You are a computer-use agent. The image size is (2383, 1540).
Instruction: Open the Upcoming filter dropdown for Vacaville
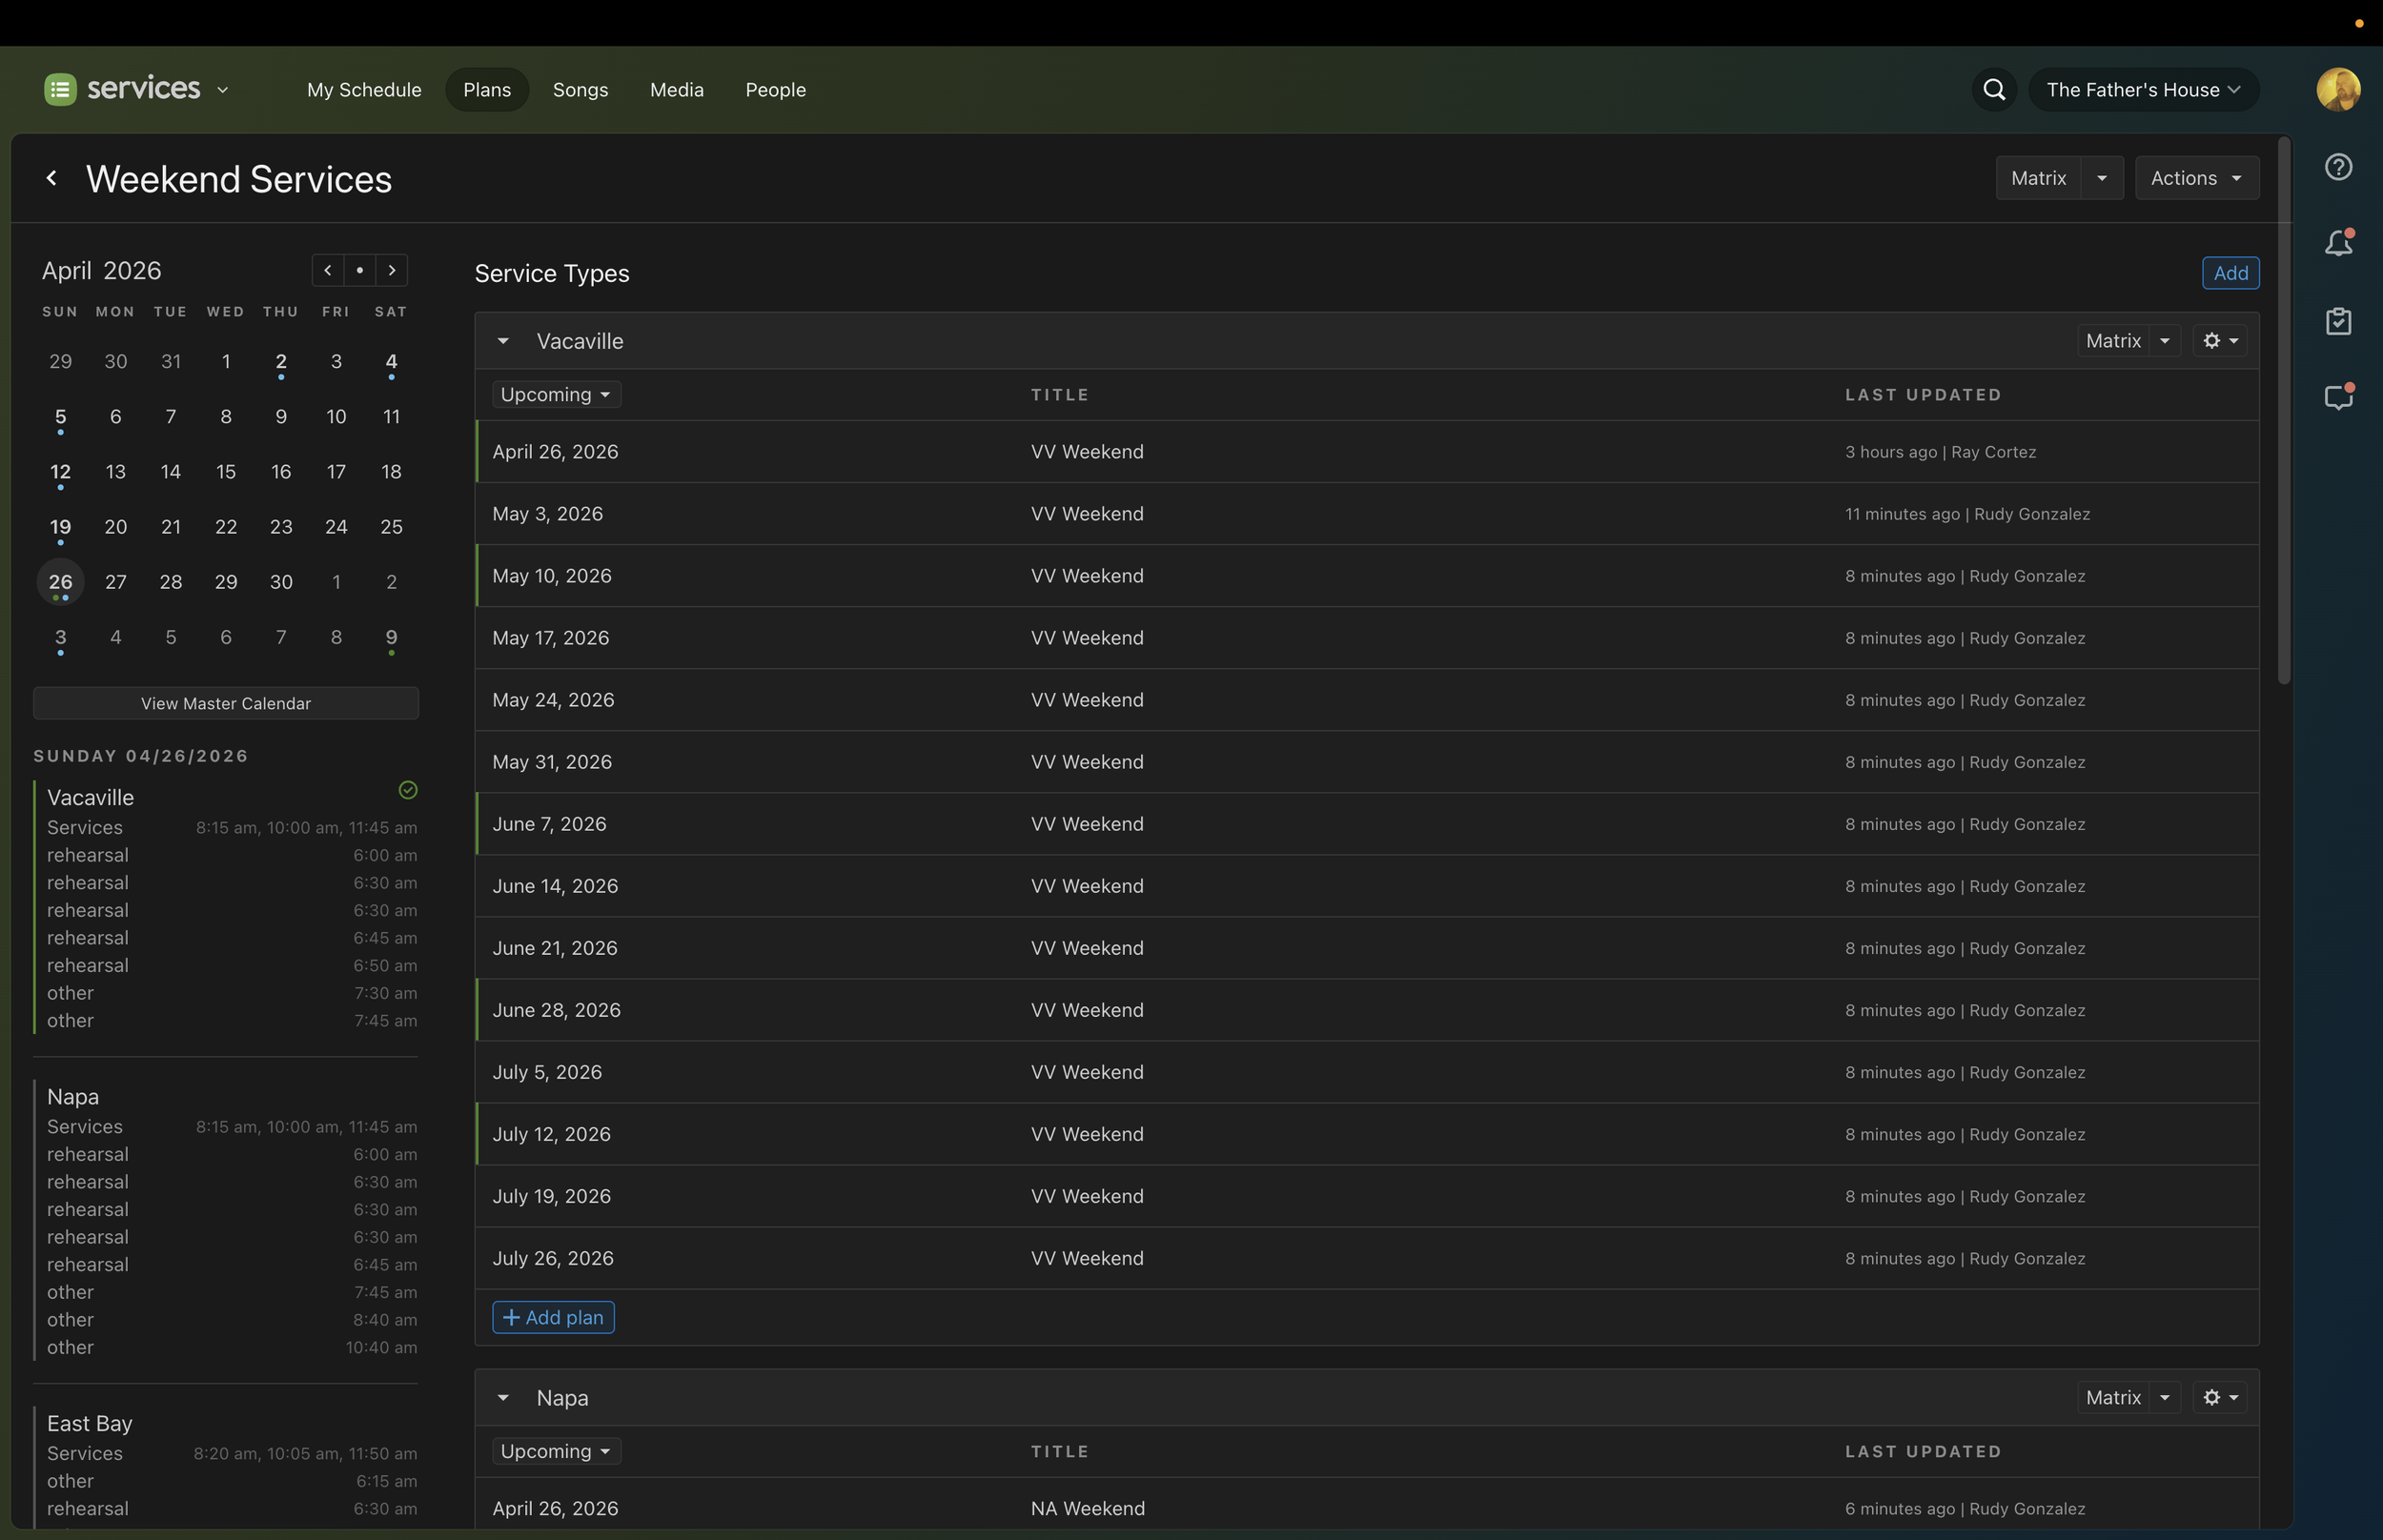tap(556, 395)
